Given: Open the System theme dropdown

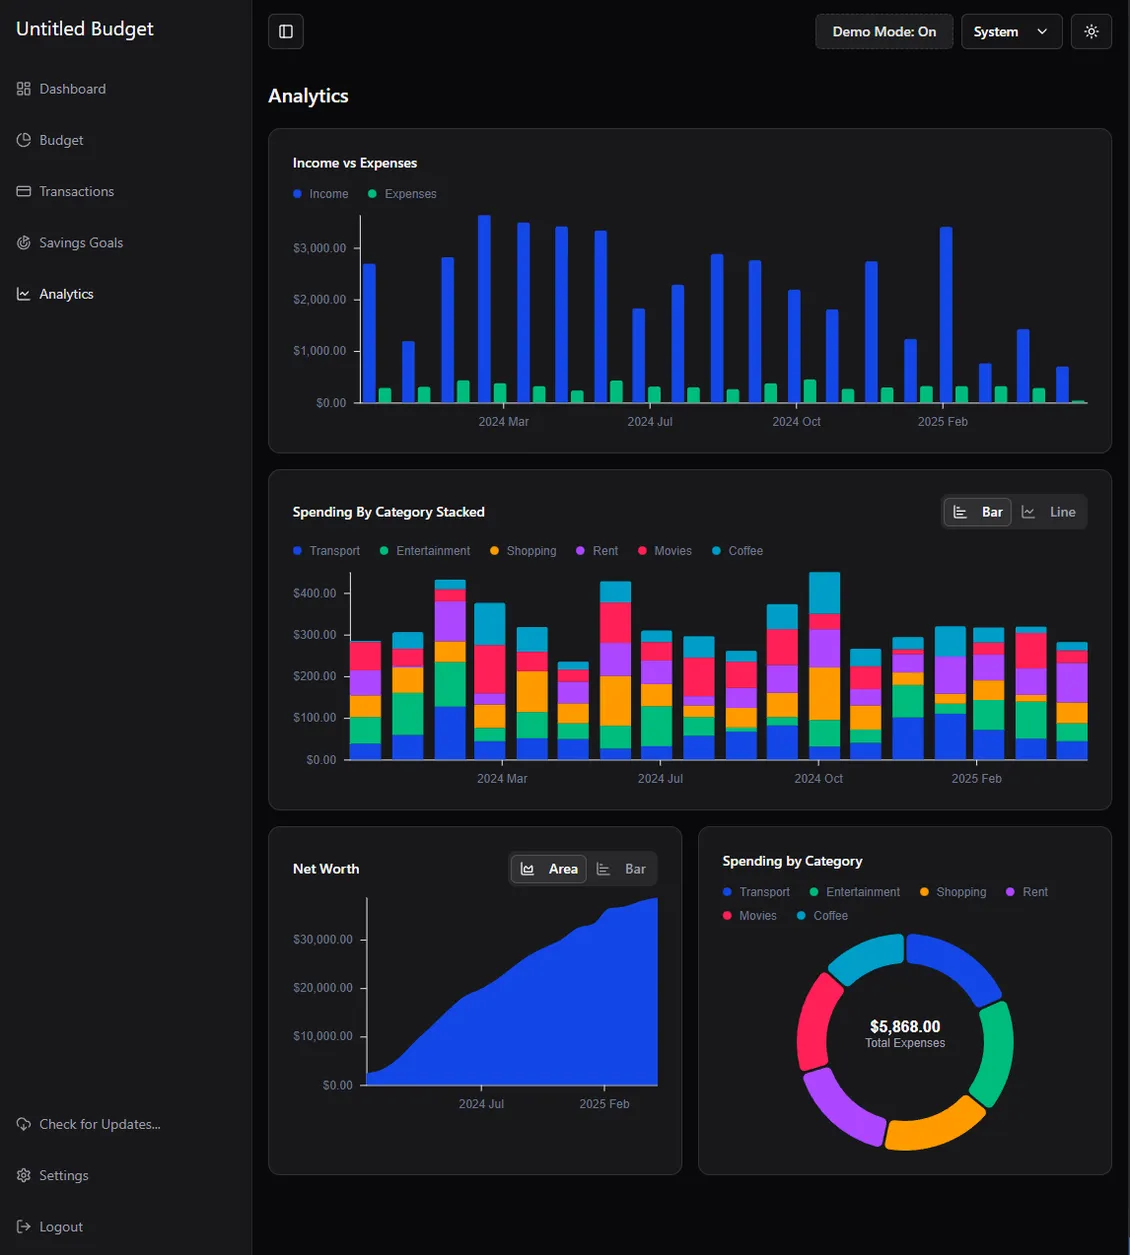Looking at the screenshot, I should click(1010, 32).
